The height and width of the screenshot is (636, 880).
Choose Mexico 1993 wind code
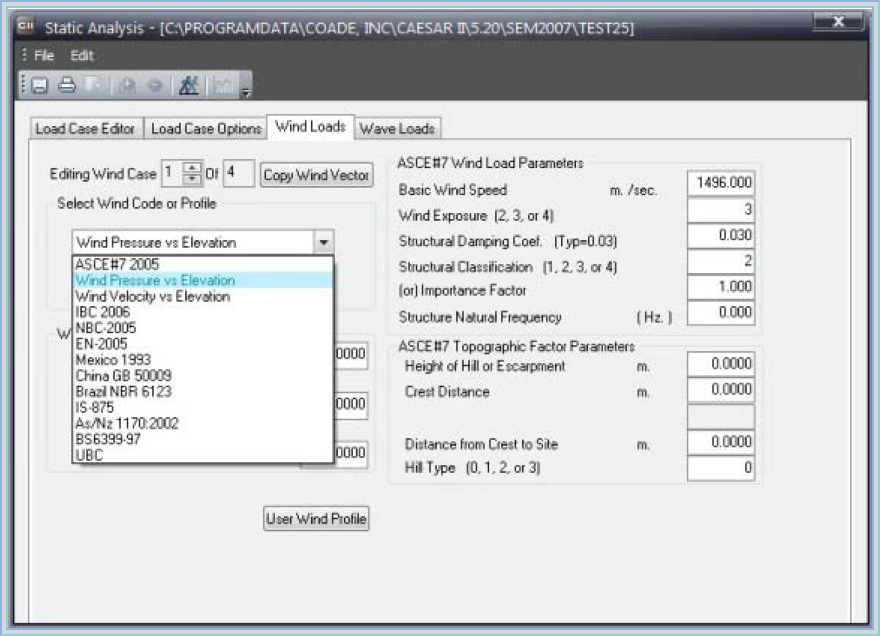(x=203, y=360)
